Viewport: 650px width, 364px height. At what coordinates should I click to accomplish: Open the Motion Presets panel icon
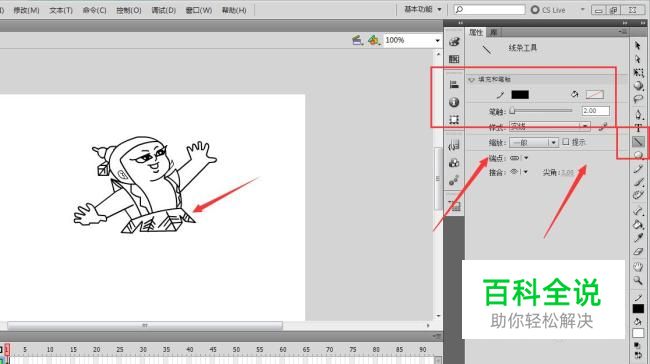click(x=454, y=180)
